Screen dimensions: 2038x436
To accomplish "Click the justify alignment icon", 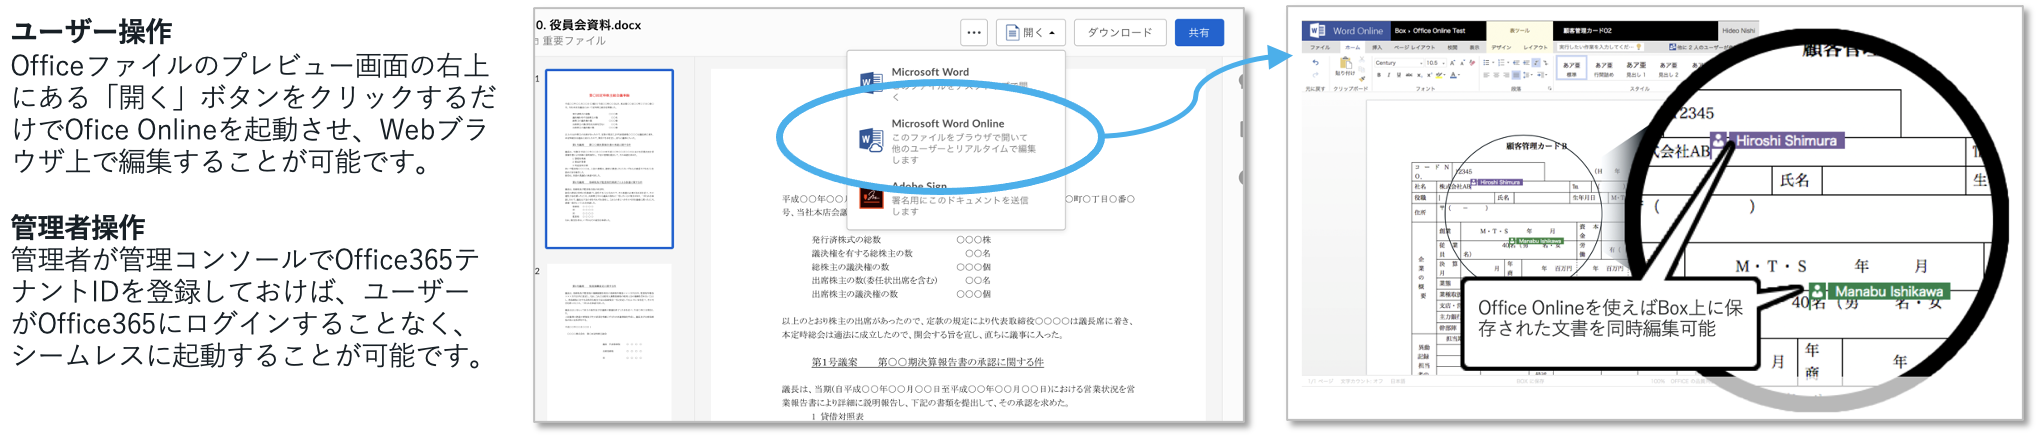I will tap(1516, 75).
